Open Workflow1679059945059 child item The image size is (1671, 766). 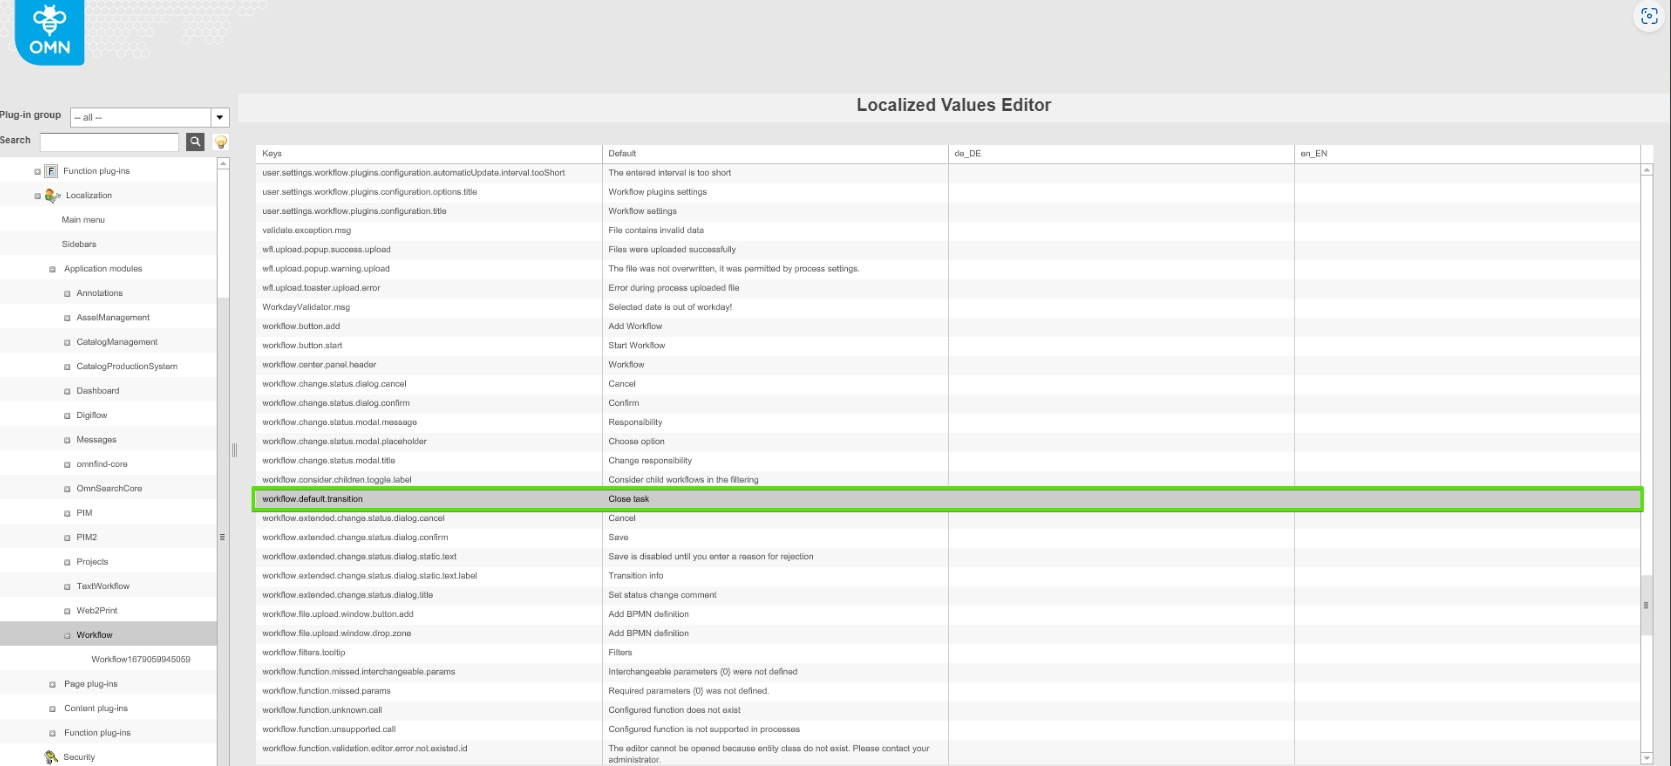(140, 660)
